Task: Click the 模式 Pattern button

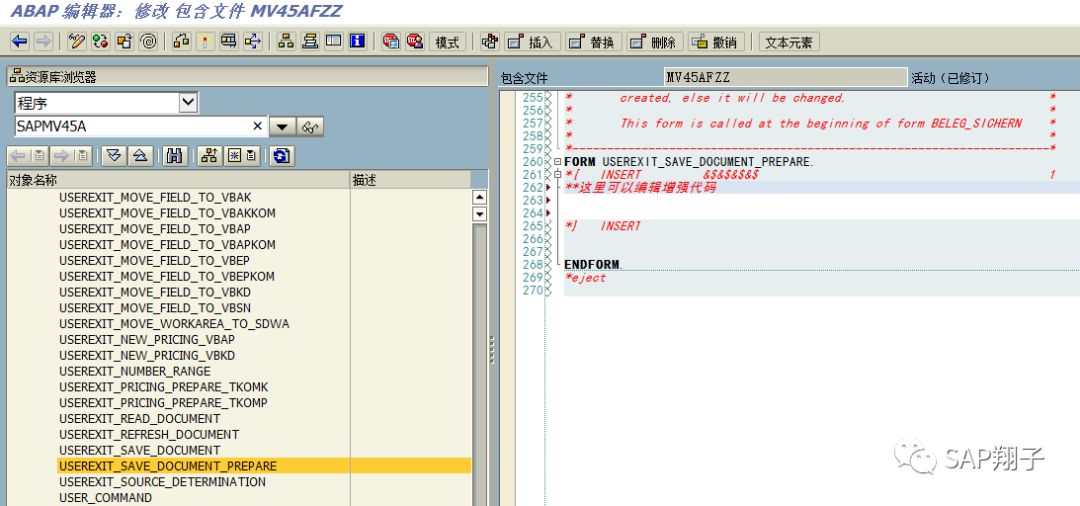Action: pyautogui.click(x=447, y=42)
